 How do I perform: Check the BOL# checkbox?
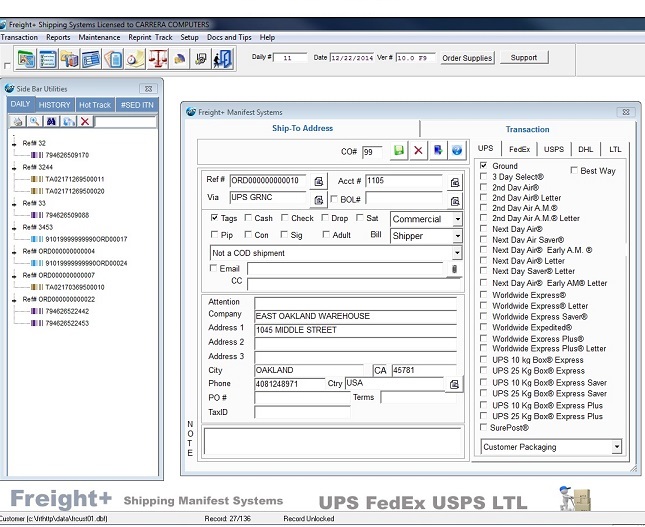tap(334, 199)
